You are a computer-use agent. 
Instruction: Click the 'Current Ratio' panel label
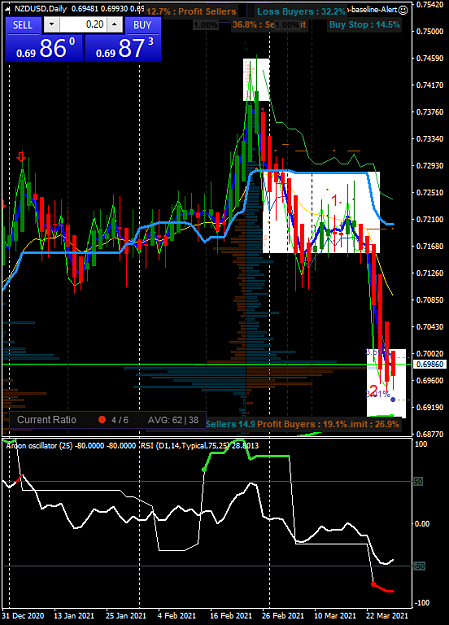point(47,420)
